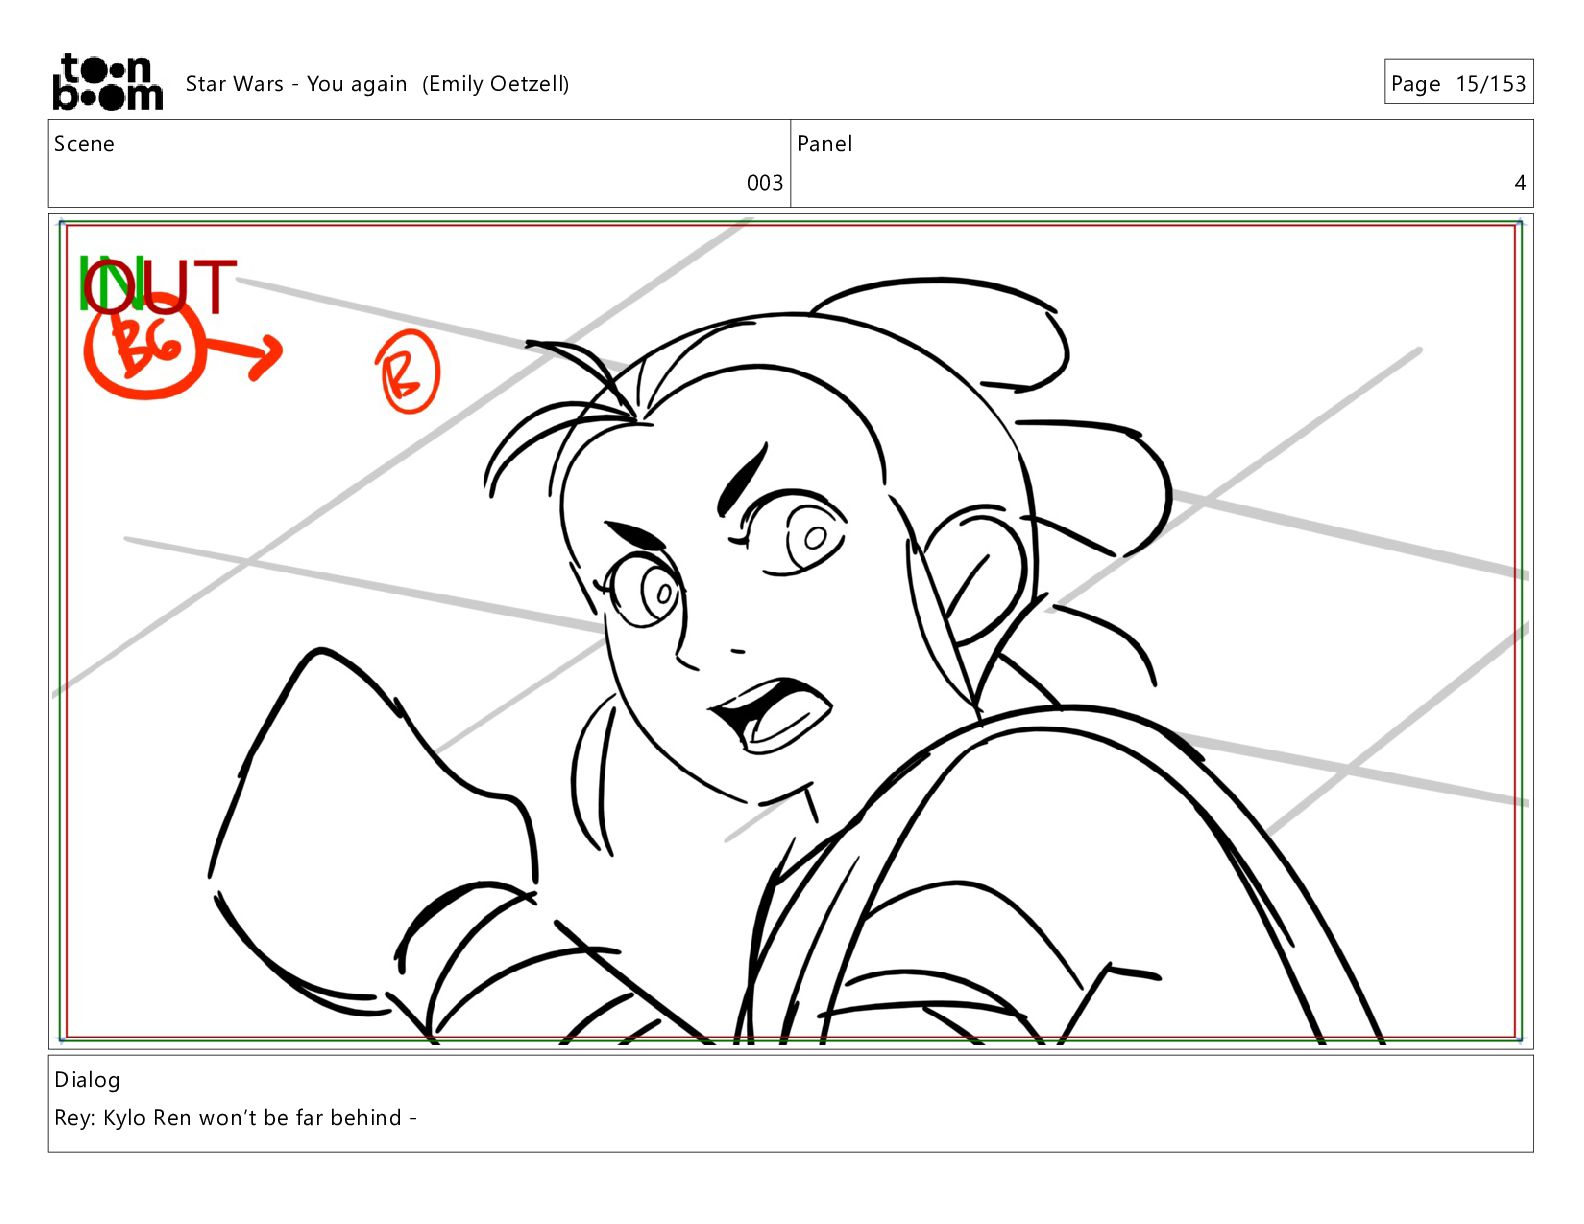This screenshot has height=1224, width=1584.
Task: Click the red 'OUT' camera marker
Action: point(160,285)
